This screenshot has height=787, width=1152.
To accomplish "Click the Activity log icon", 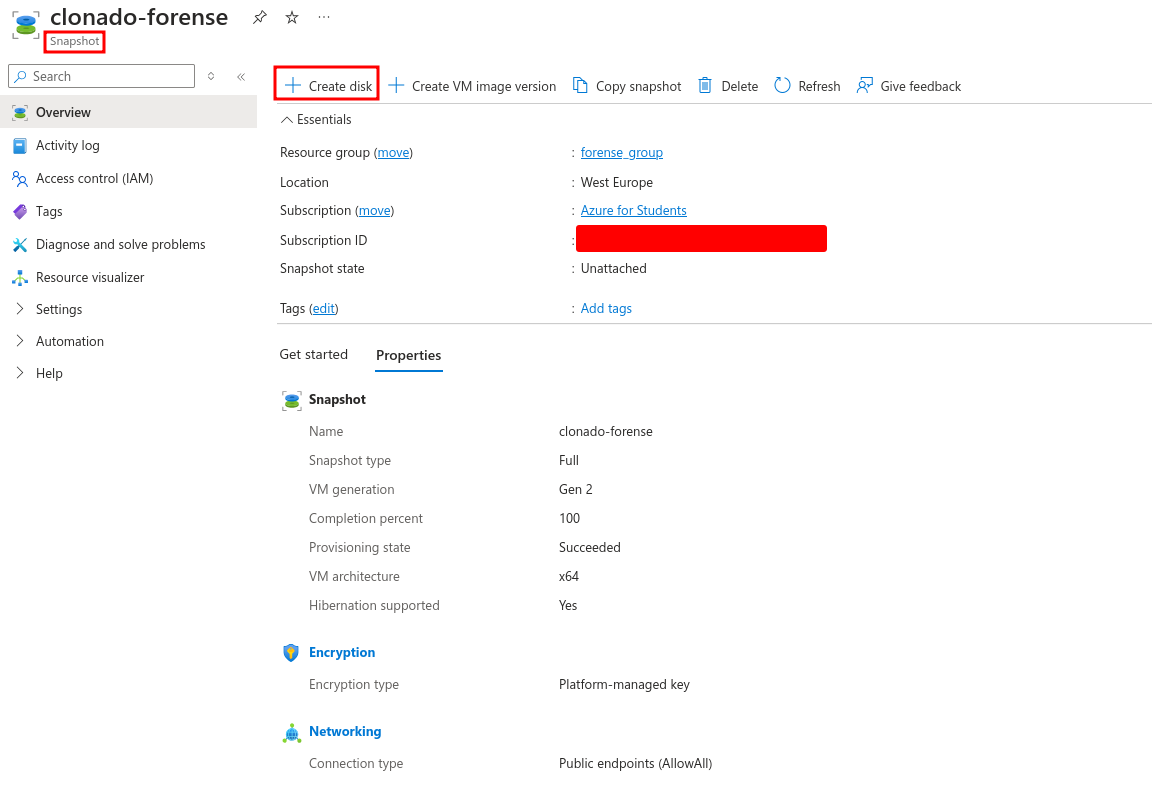I will [20, 145].
